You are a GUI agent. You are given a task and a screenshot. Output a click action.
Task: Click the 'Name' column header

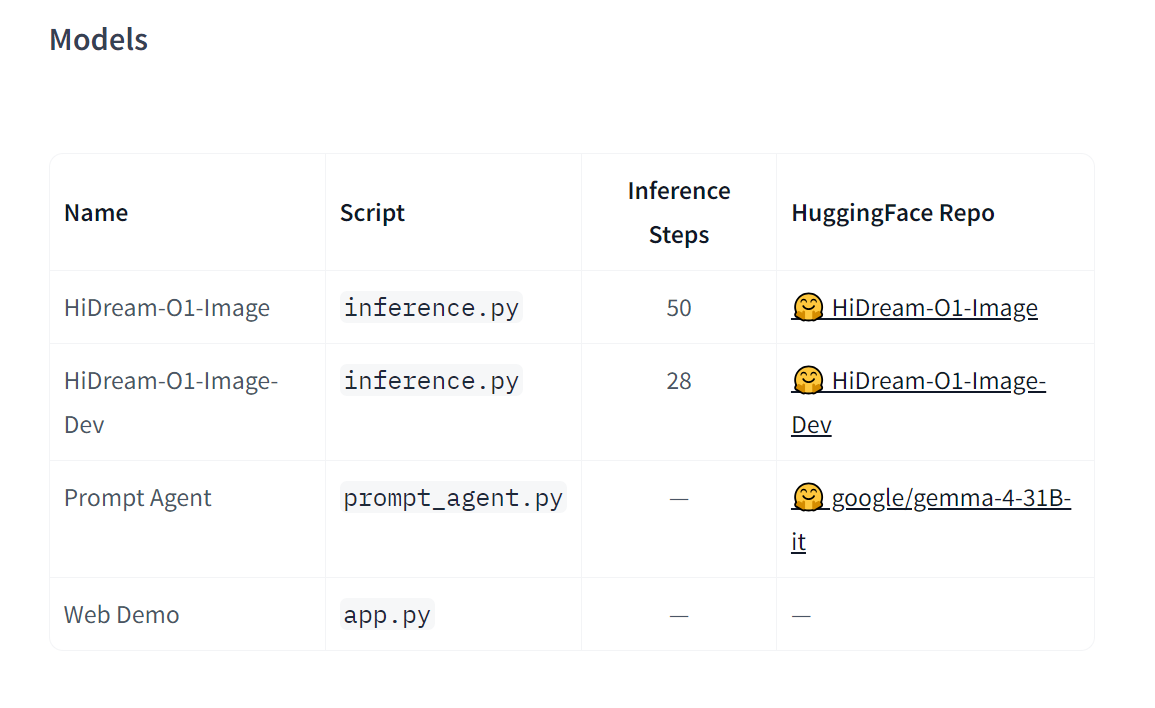click(x=96, y=213)
